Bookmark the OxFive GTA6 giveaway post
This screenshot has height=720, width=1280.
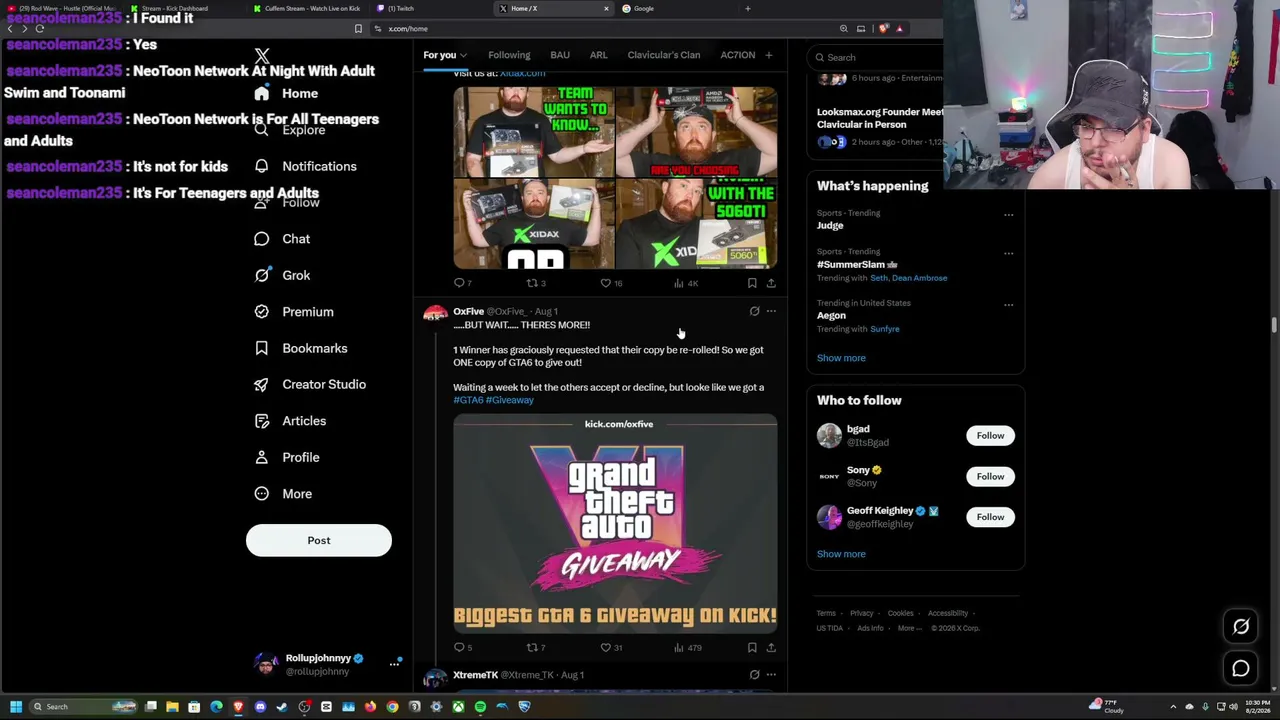pyautogui.click(x=752, y=647)
